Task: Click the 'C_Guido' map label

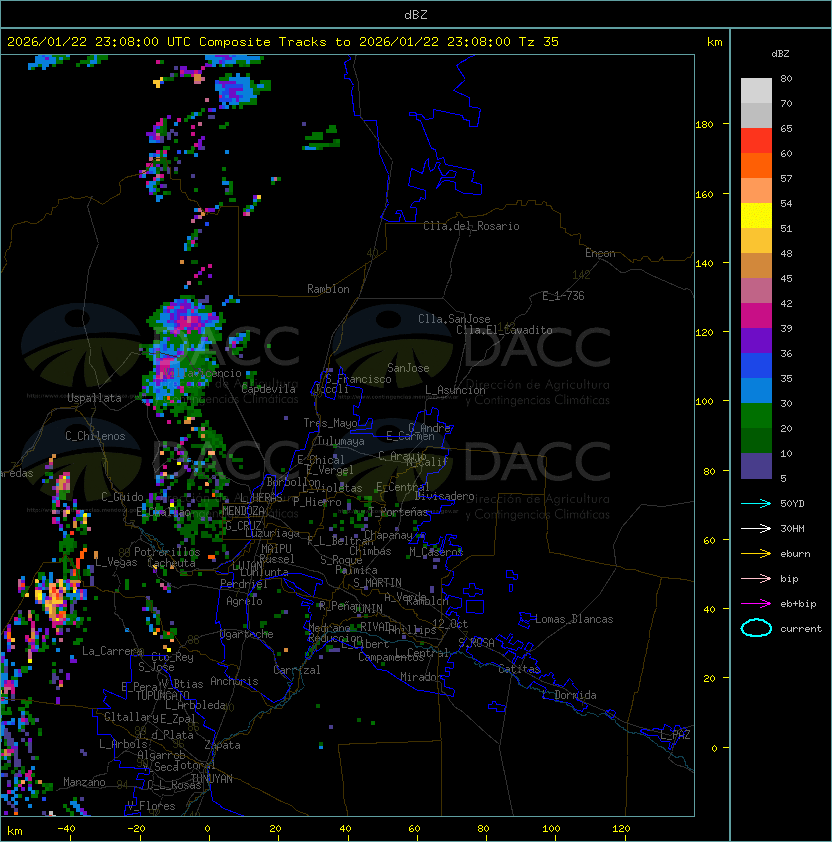Action: pos(122,497)
